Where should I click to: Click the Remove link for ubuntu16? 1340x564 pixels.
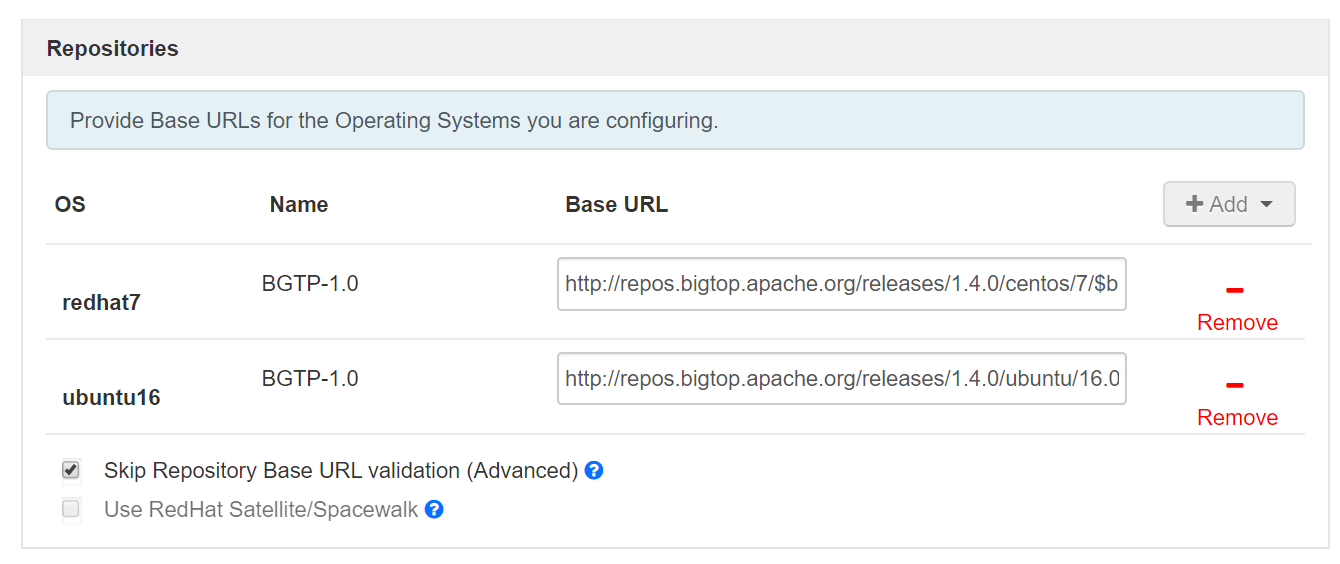click(x=1237, y=417)
